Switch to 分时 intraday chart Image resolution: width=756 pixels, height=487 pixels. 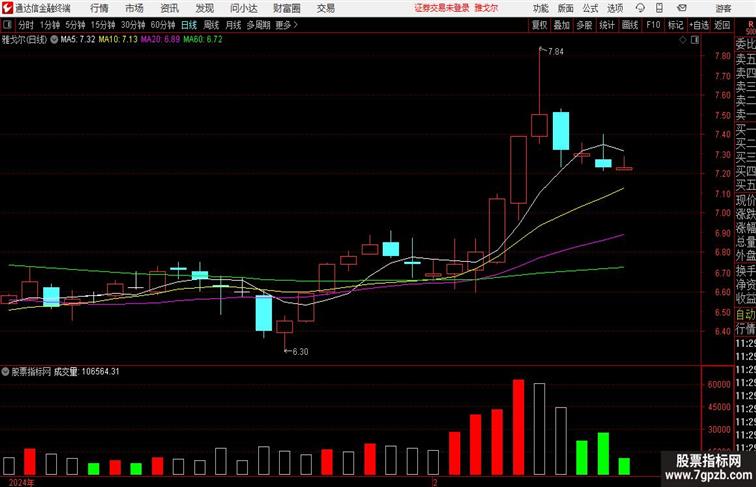pos(26,25)
